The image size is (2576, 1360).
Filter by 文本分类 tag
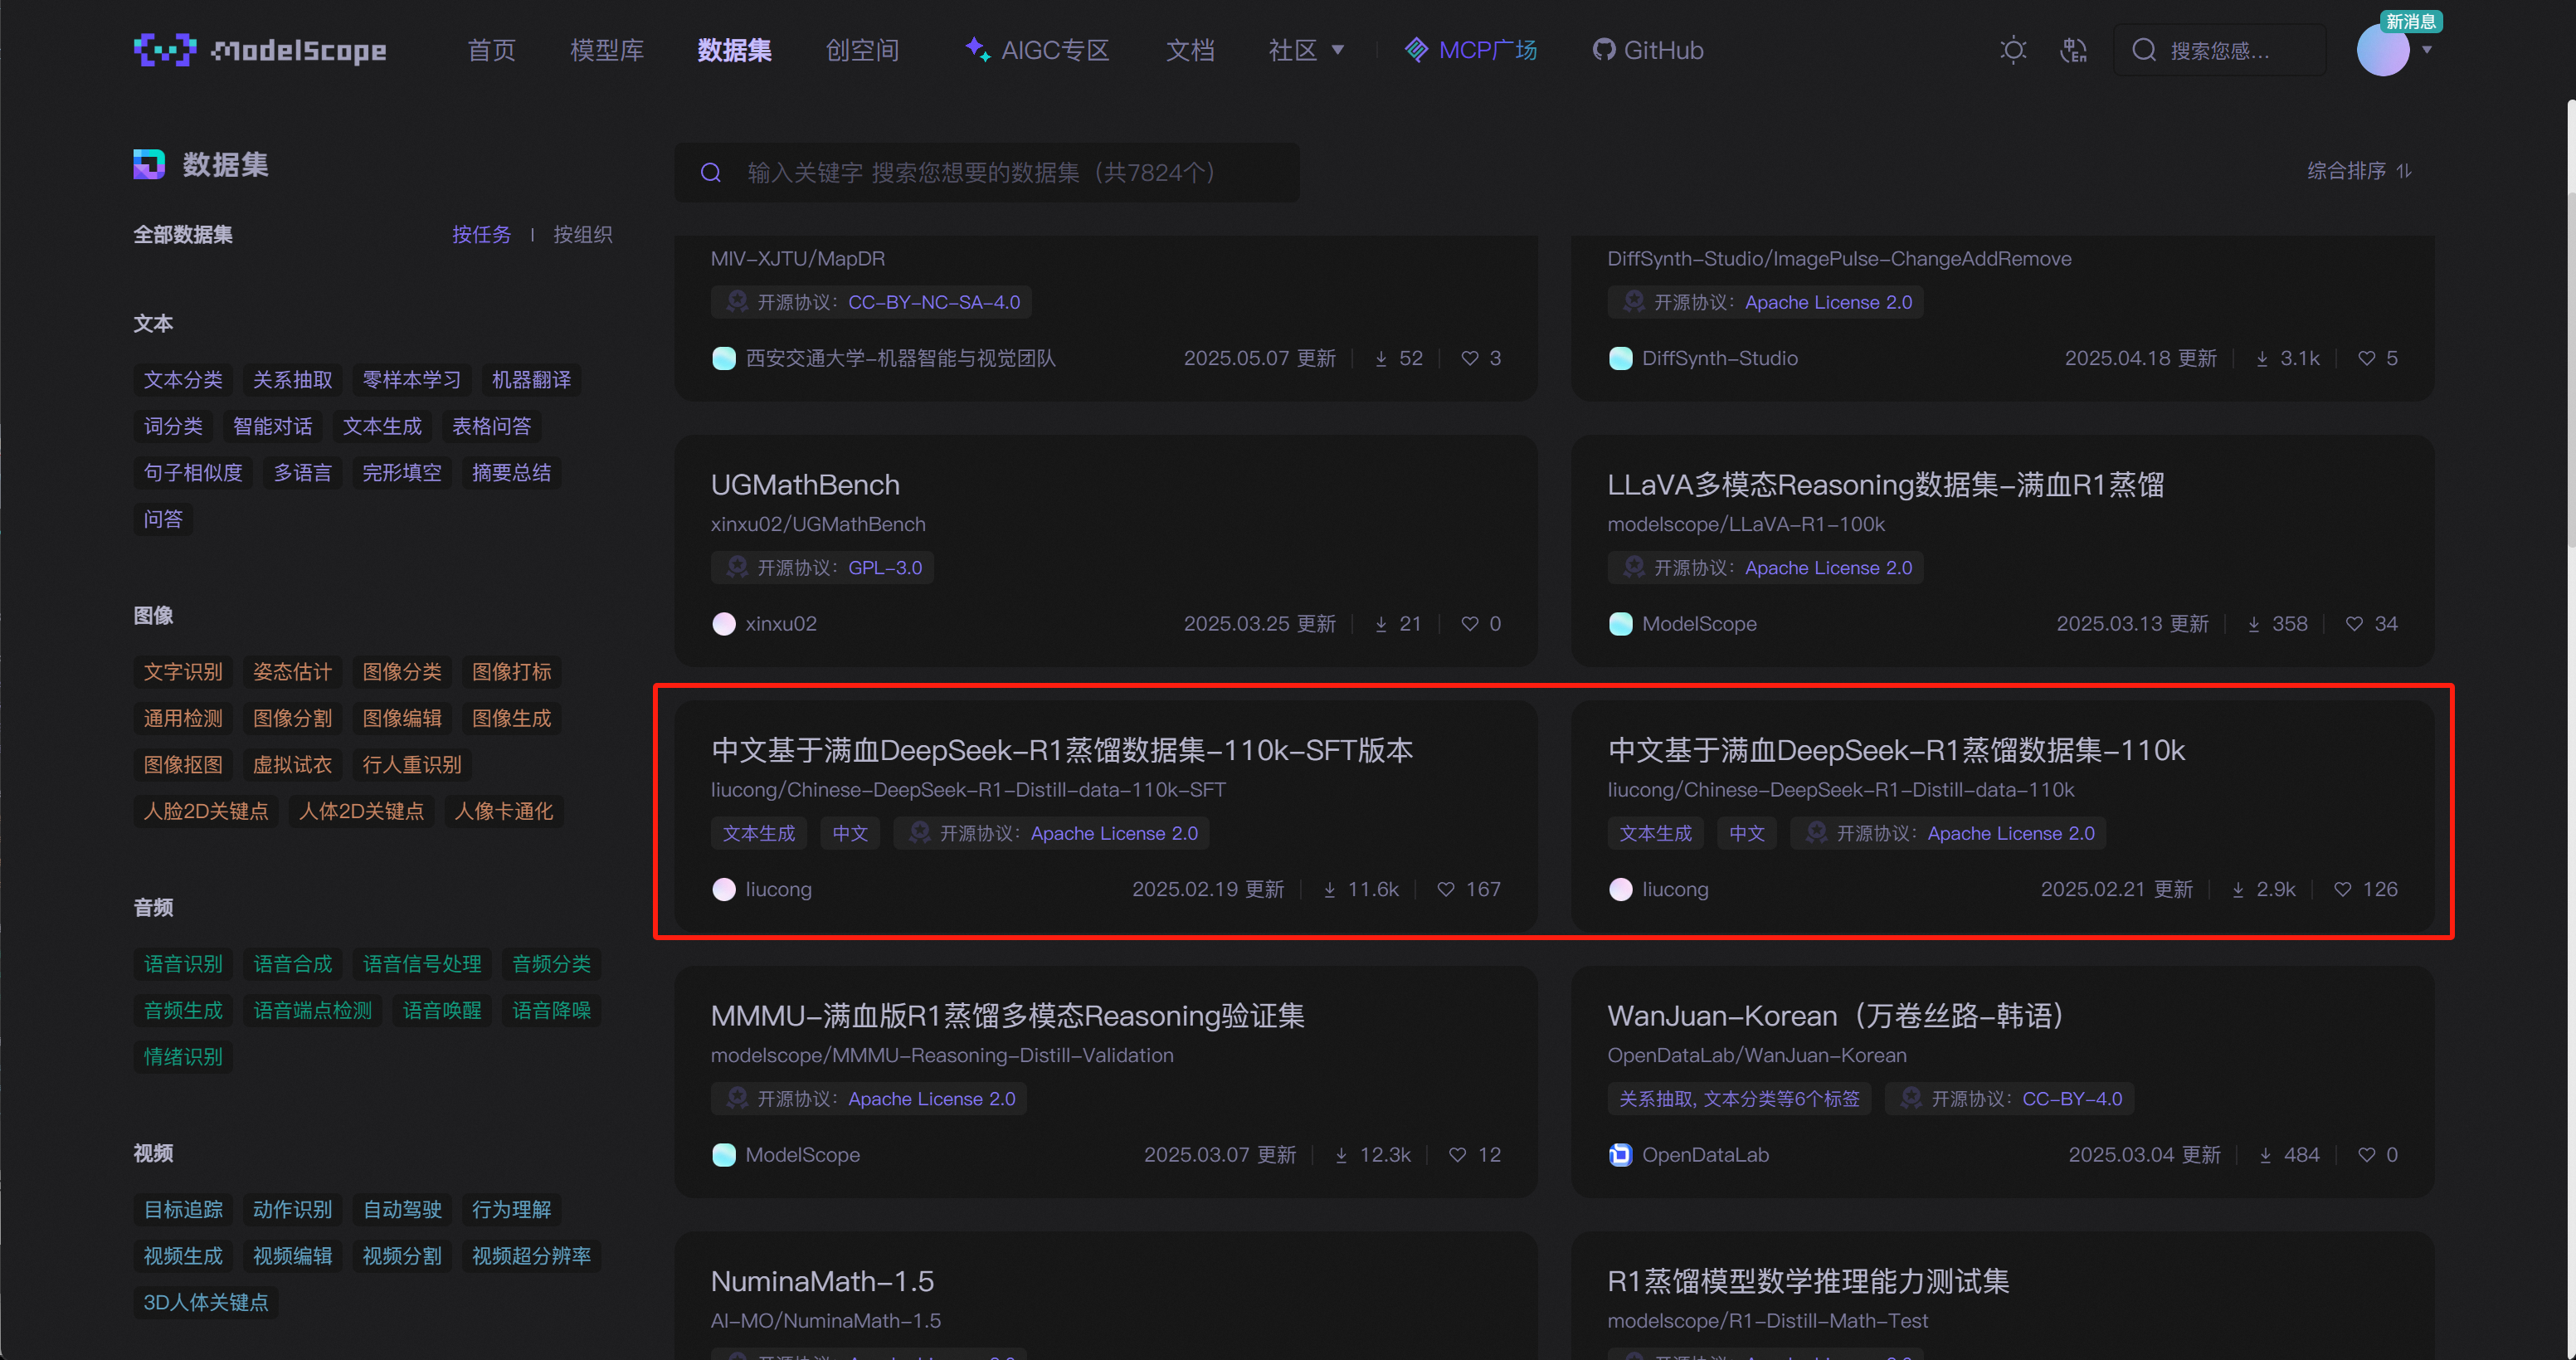(183, 380)
